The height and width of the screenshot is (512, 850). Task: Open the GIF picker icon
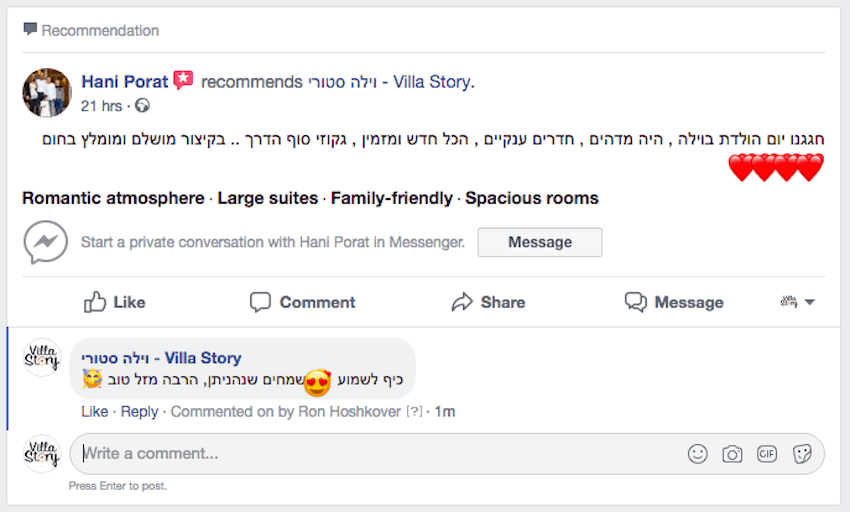pos(767,454)
